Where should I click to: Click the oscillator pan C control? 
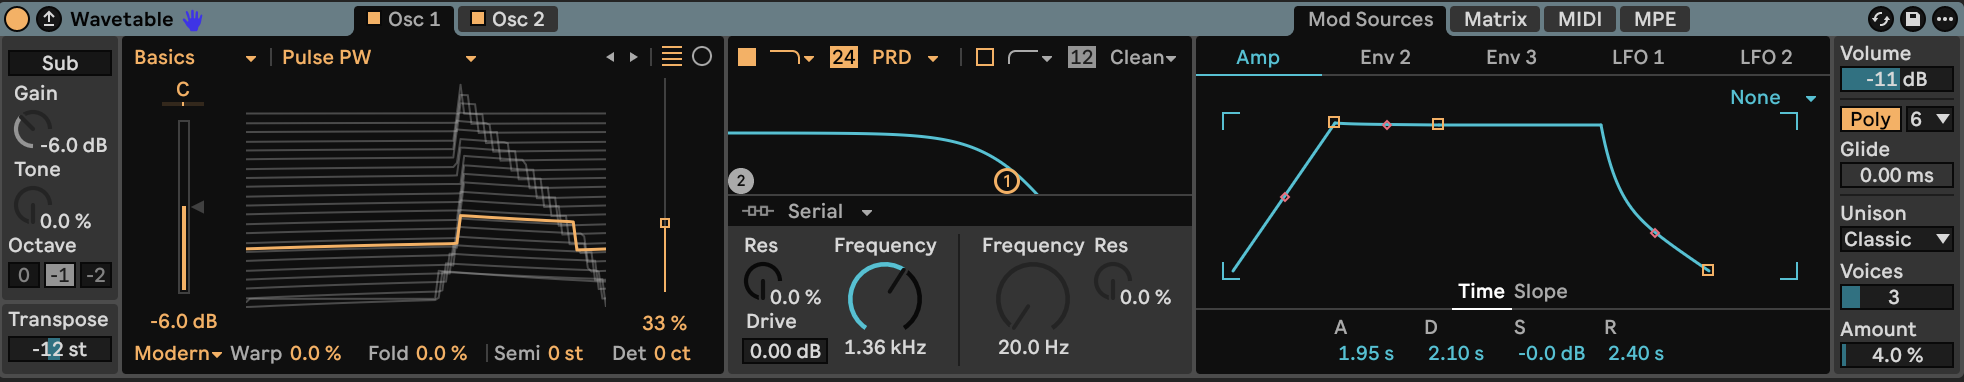pyautogui.click(x=183, y=91)
